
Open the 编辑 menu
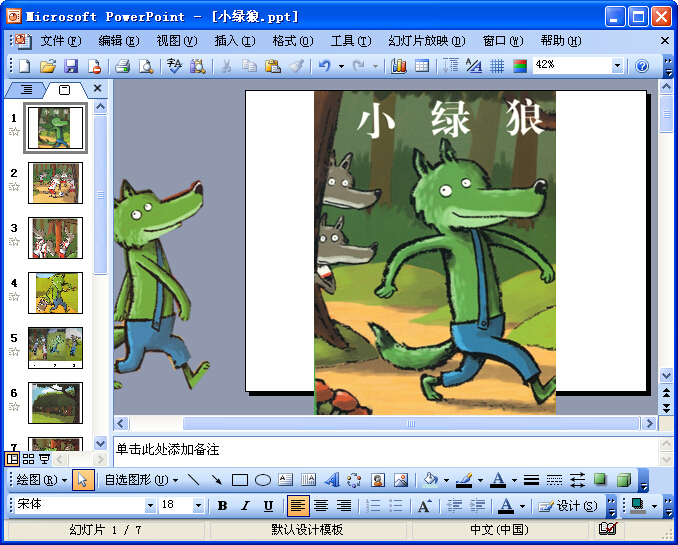pos(119,41)
